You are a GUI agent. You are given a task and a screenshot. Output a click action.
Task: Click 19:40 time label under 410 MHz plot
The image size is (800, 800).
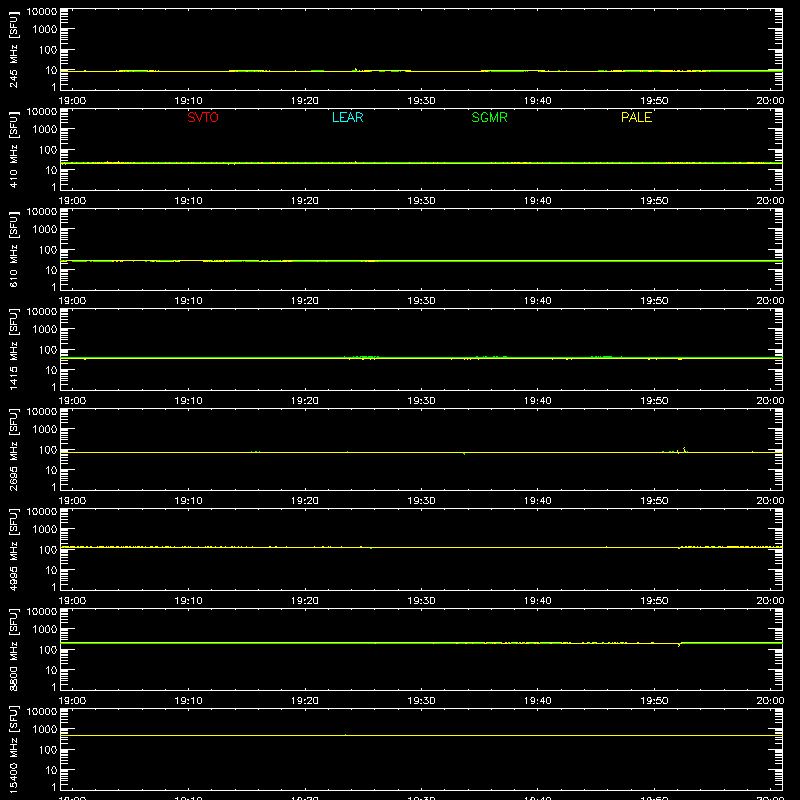click(537, 201)
